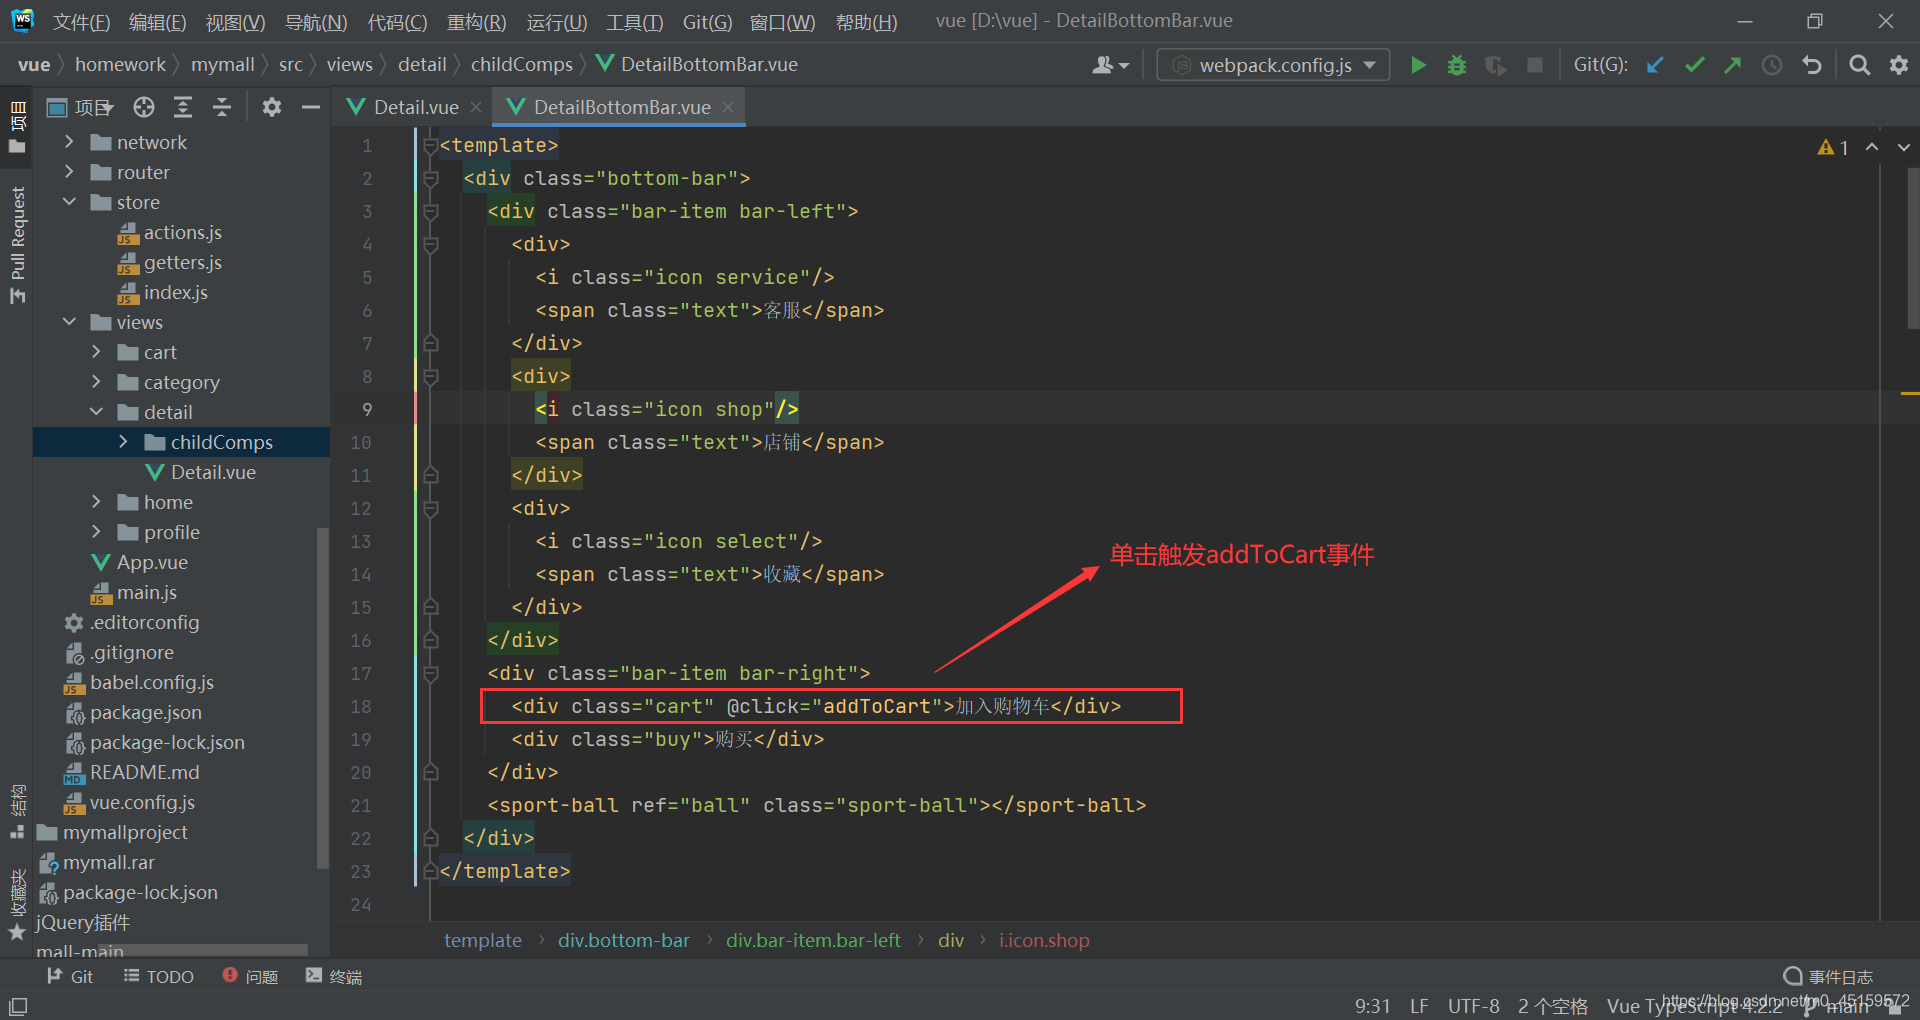Open the 文件(F) menu

81,22
